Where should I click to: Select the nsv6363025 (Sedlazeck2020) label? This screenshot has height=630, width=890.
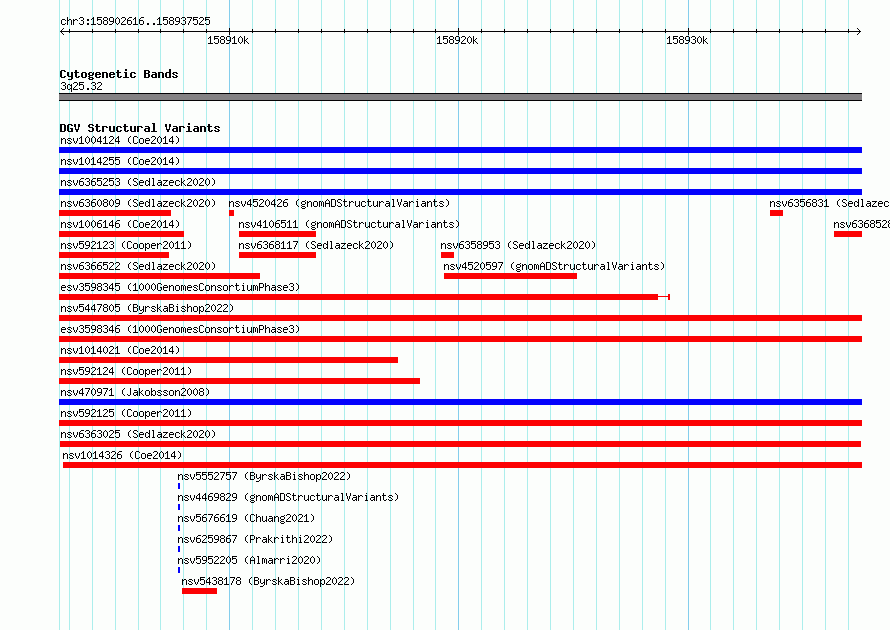point(138,434)
